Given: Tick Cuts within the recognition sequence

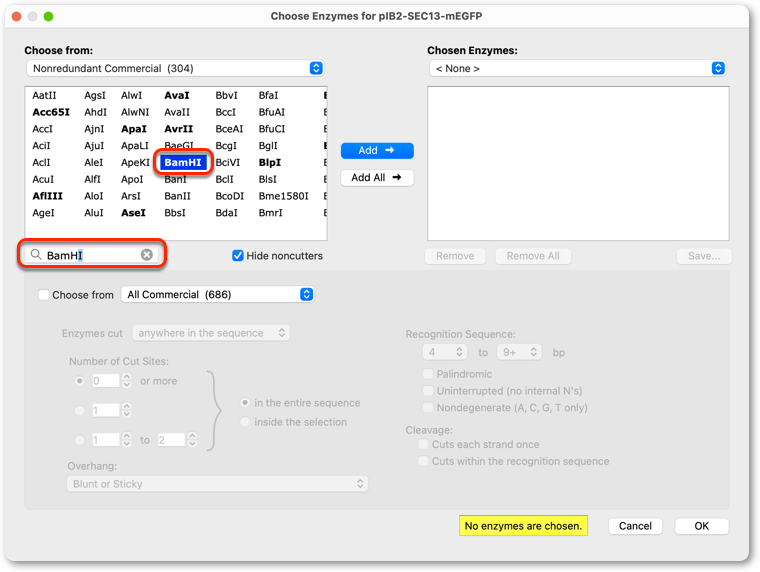Looking at the screenshot, I should (x=423, y=461).
